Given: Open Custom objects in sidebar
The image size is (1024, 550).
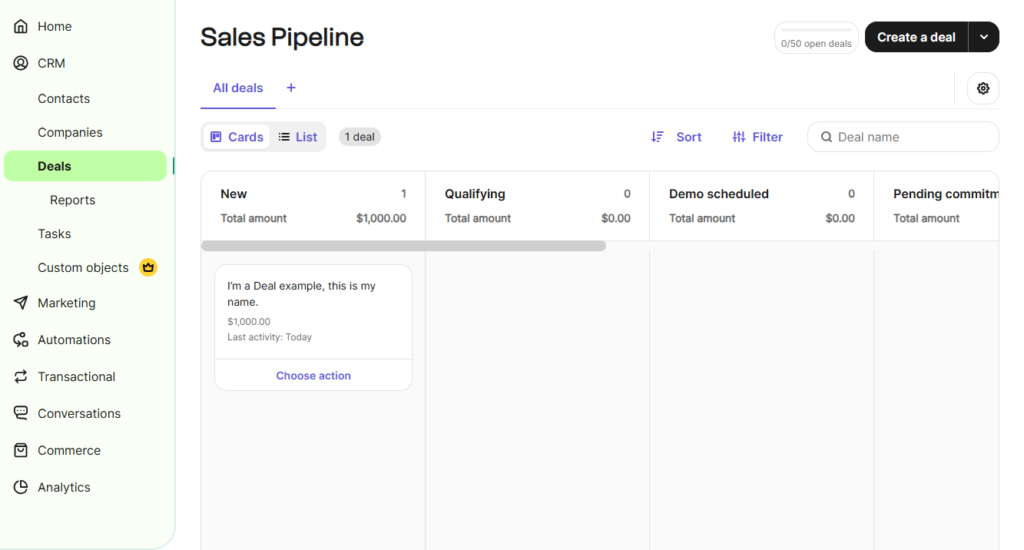Looking at the screenshot, I should click(83, 268).
